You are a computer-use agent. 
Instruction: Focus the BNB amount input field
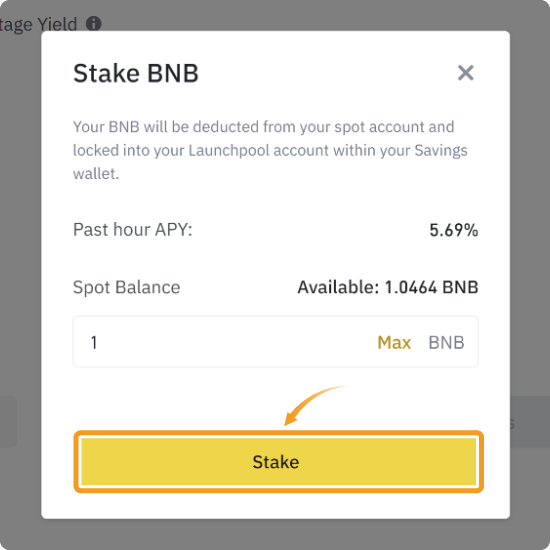click(x=275, y=342)
